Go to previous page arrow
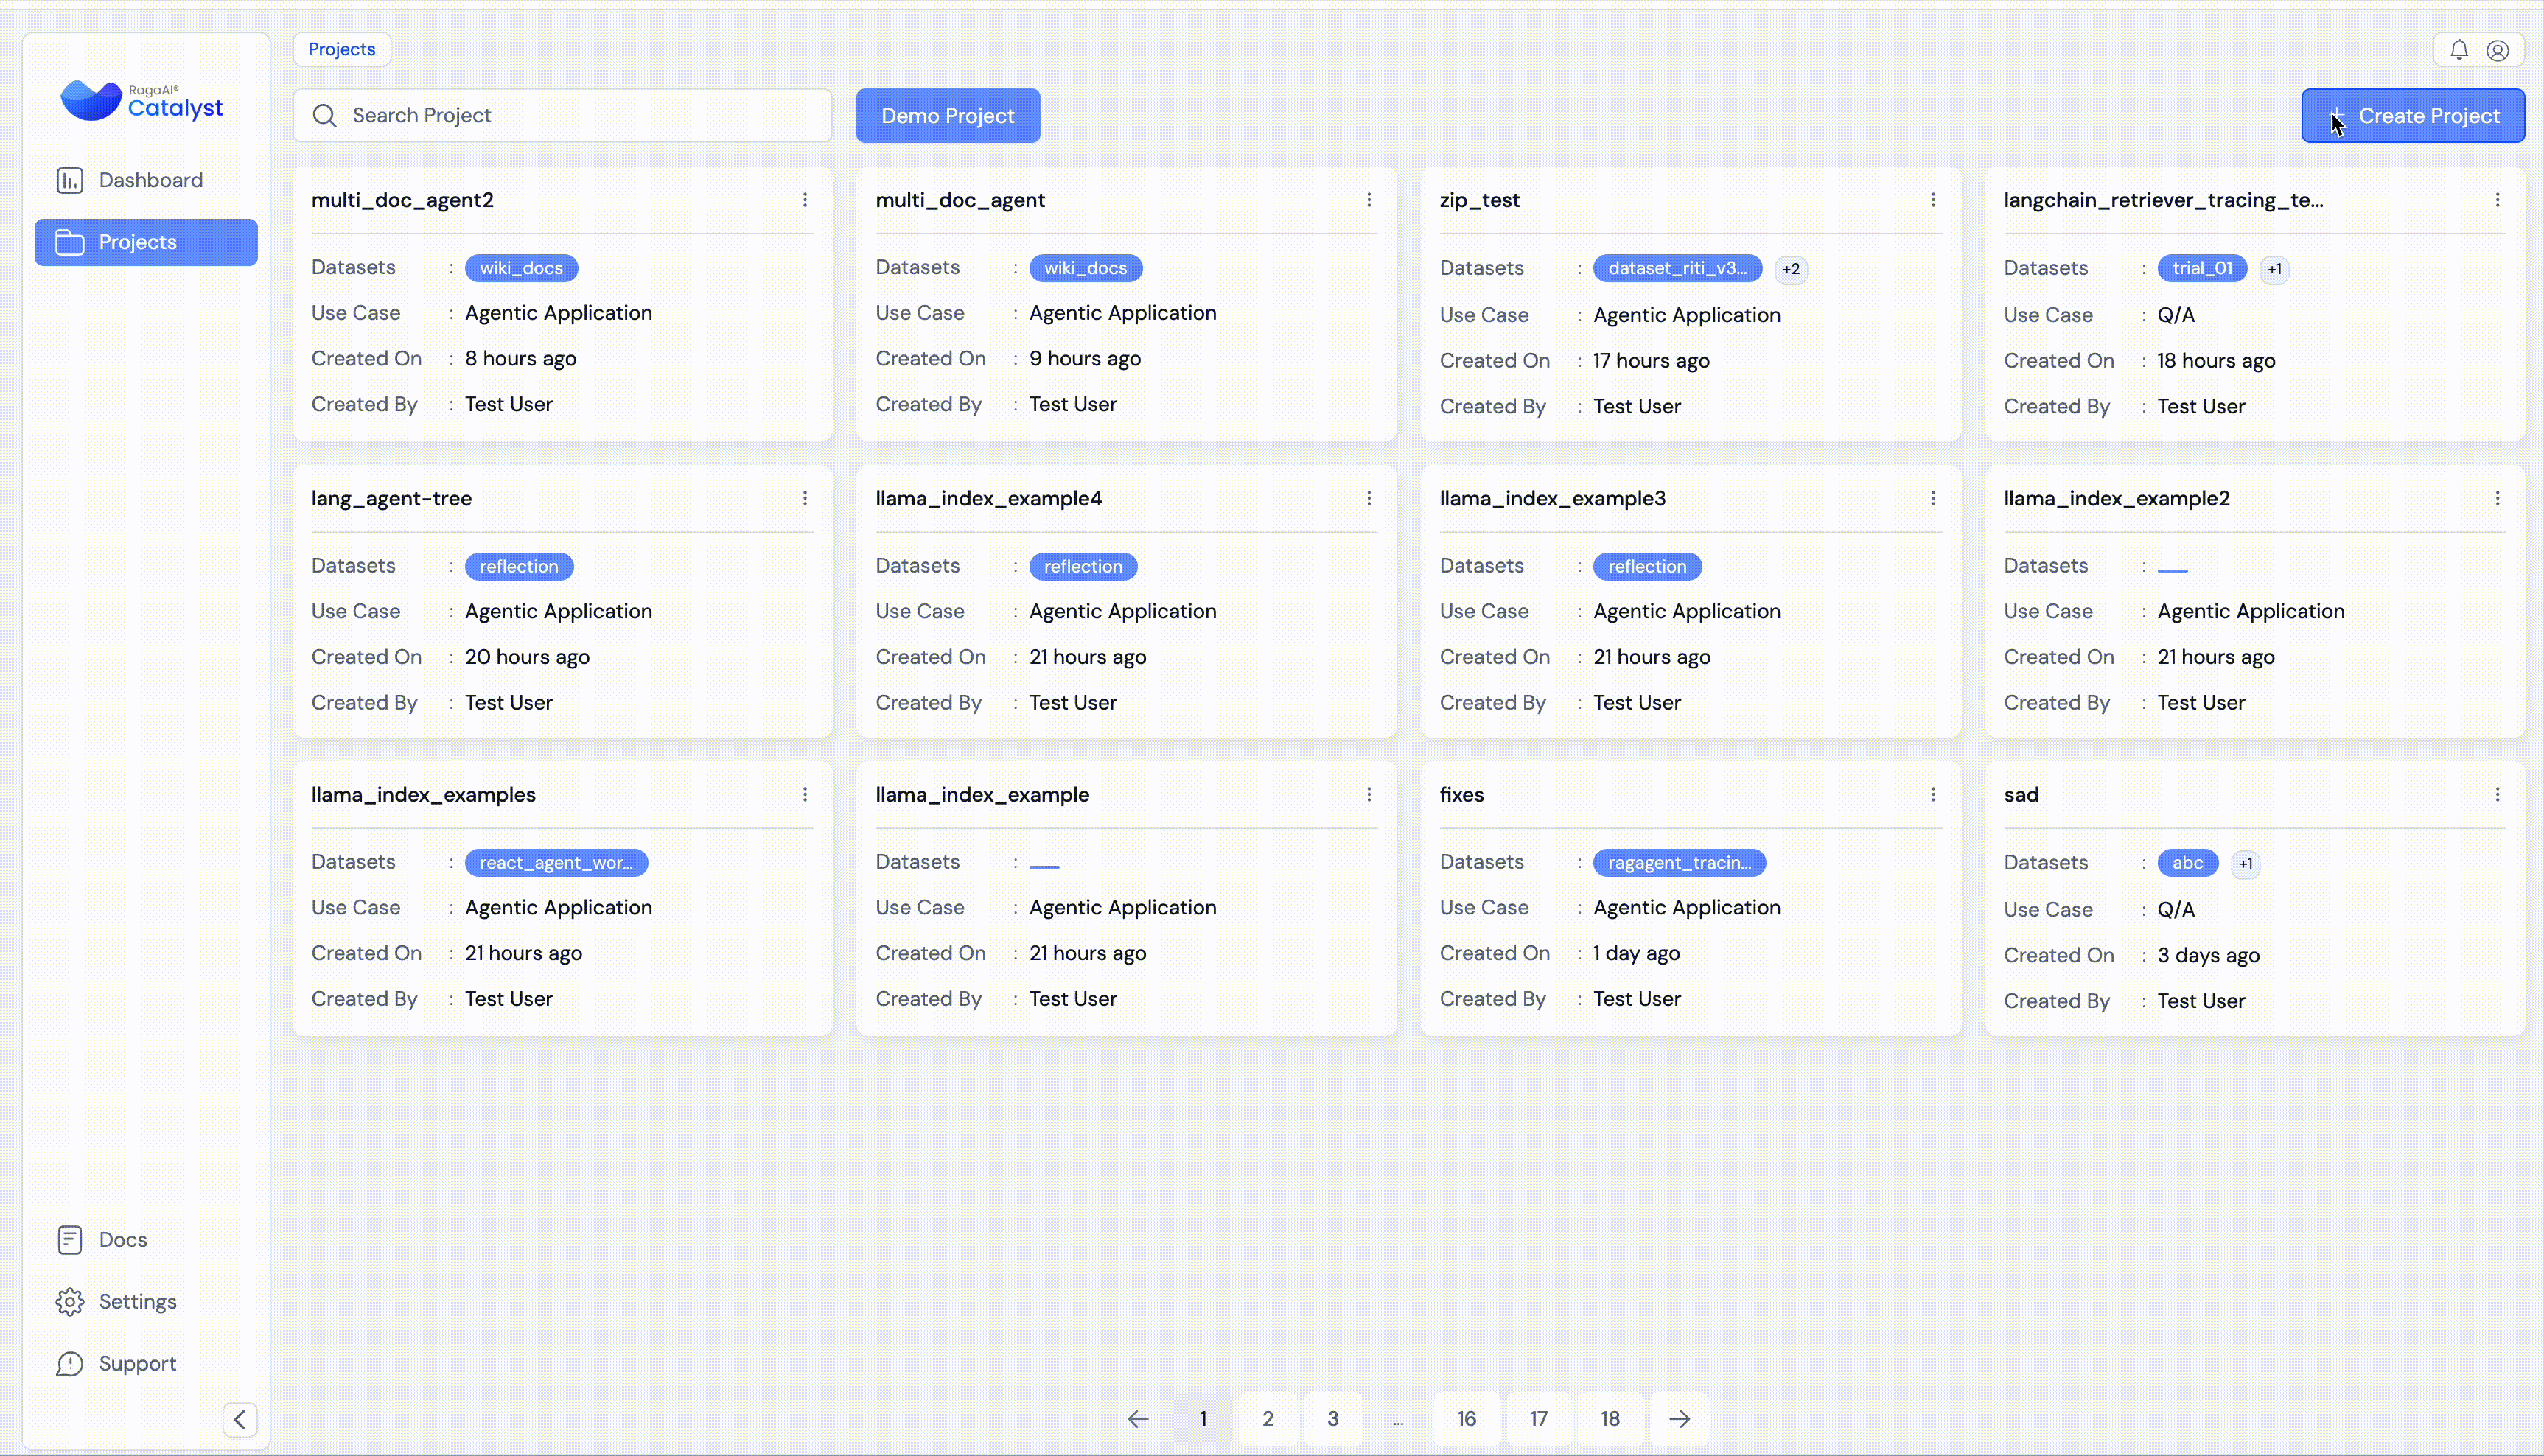The width and height of the screenshot is (2544, 1456). pos(1138,1418)
